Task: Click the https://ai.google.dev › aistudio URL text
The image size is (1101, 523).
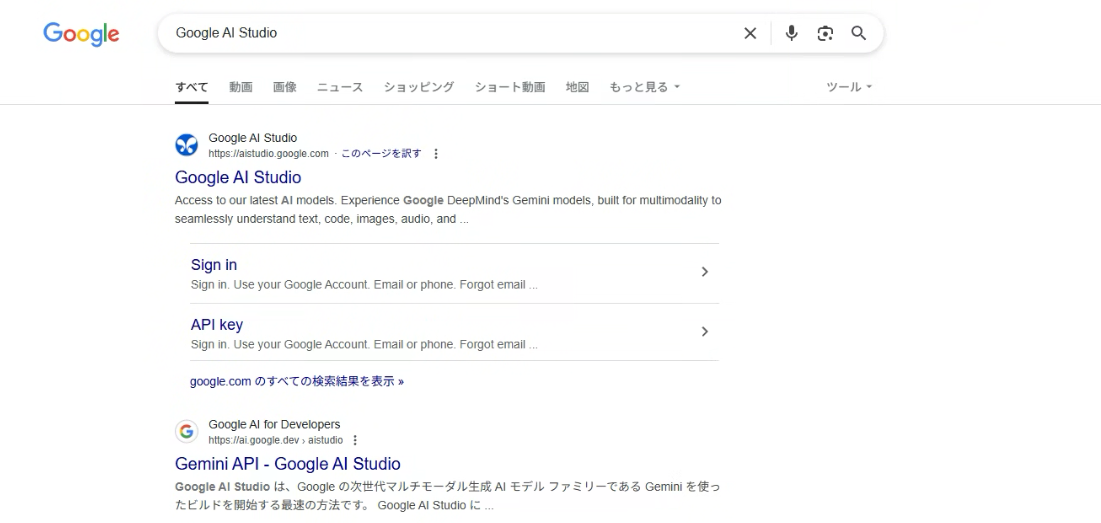Action: 275,440
